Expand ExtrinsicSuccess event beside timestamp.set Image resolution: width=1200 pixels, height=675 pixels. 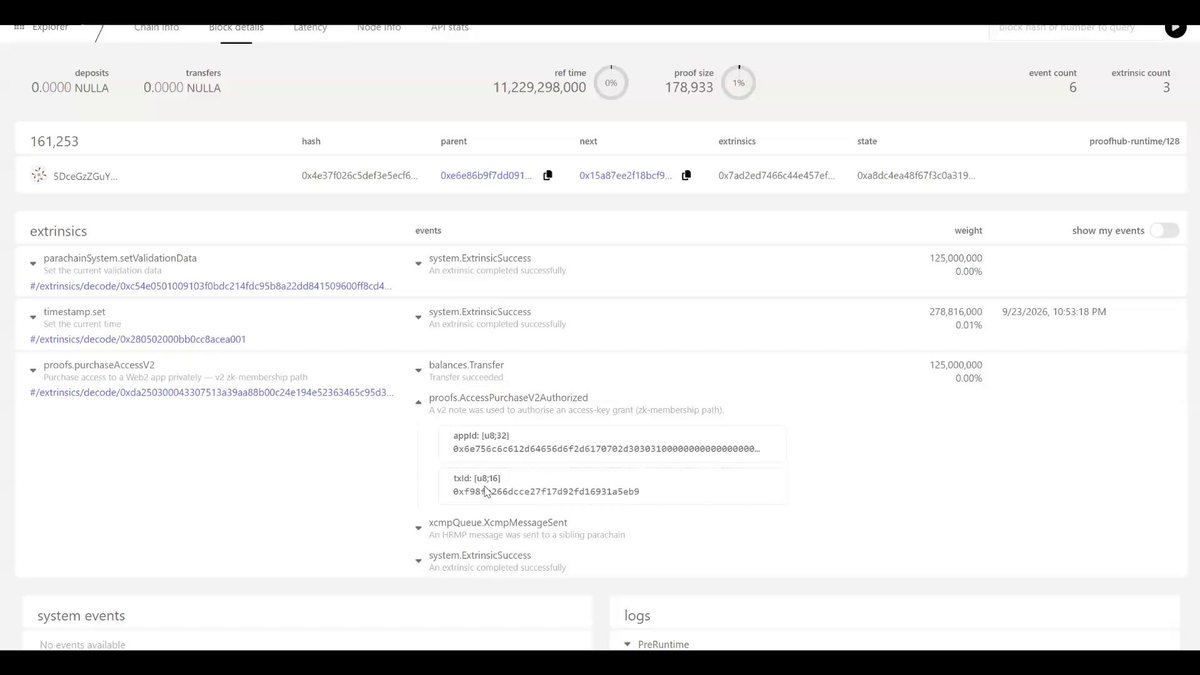pos(419,317)
